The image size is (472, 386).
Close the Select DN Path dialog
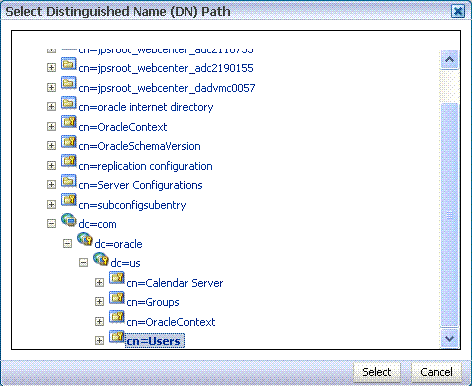[458, 12]
